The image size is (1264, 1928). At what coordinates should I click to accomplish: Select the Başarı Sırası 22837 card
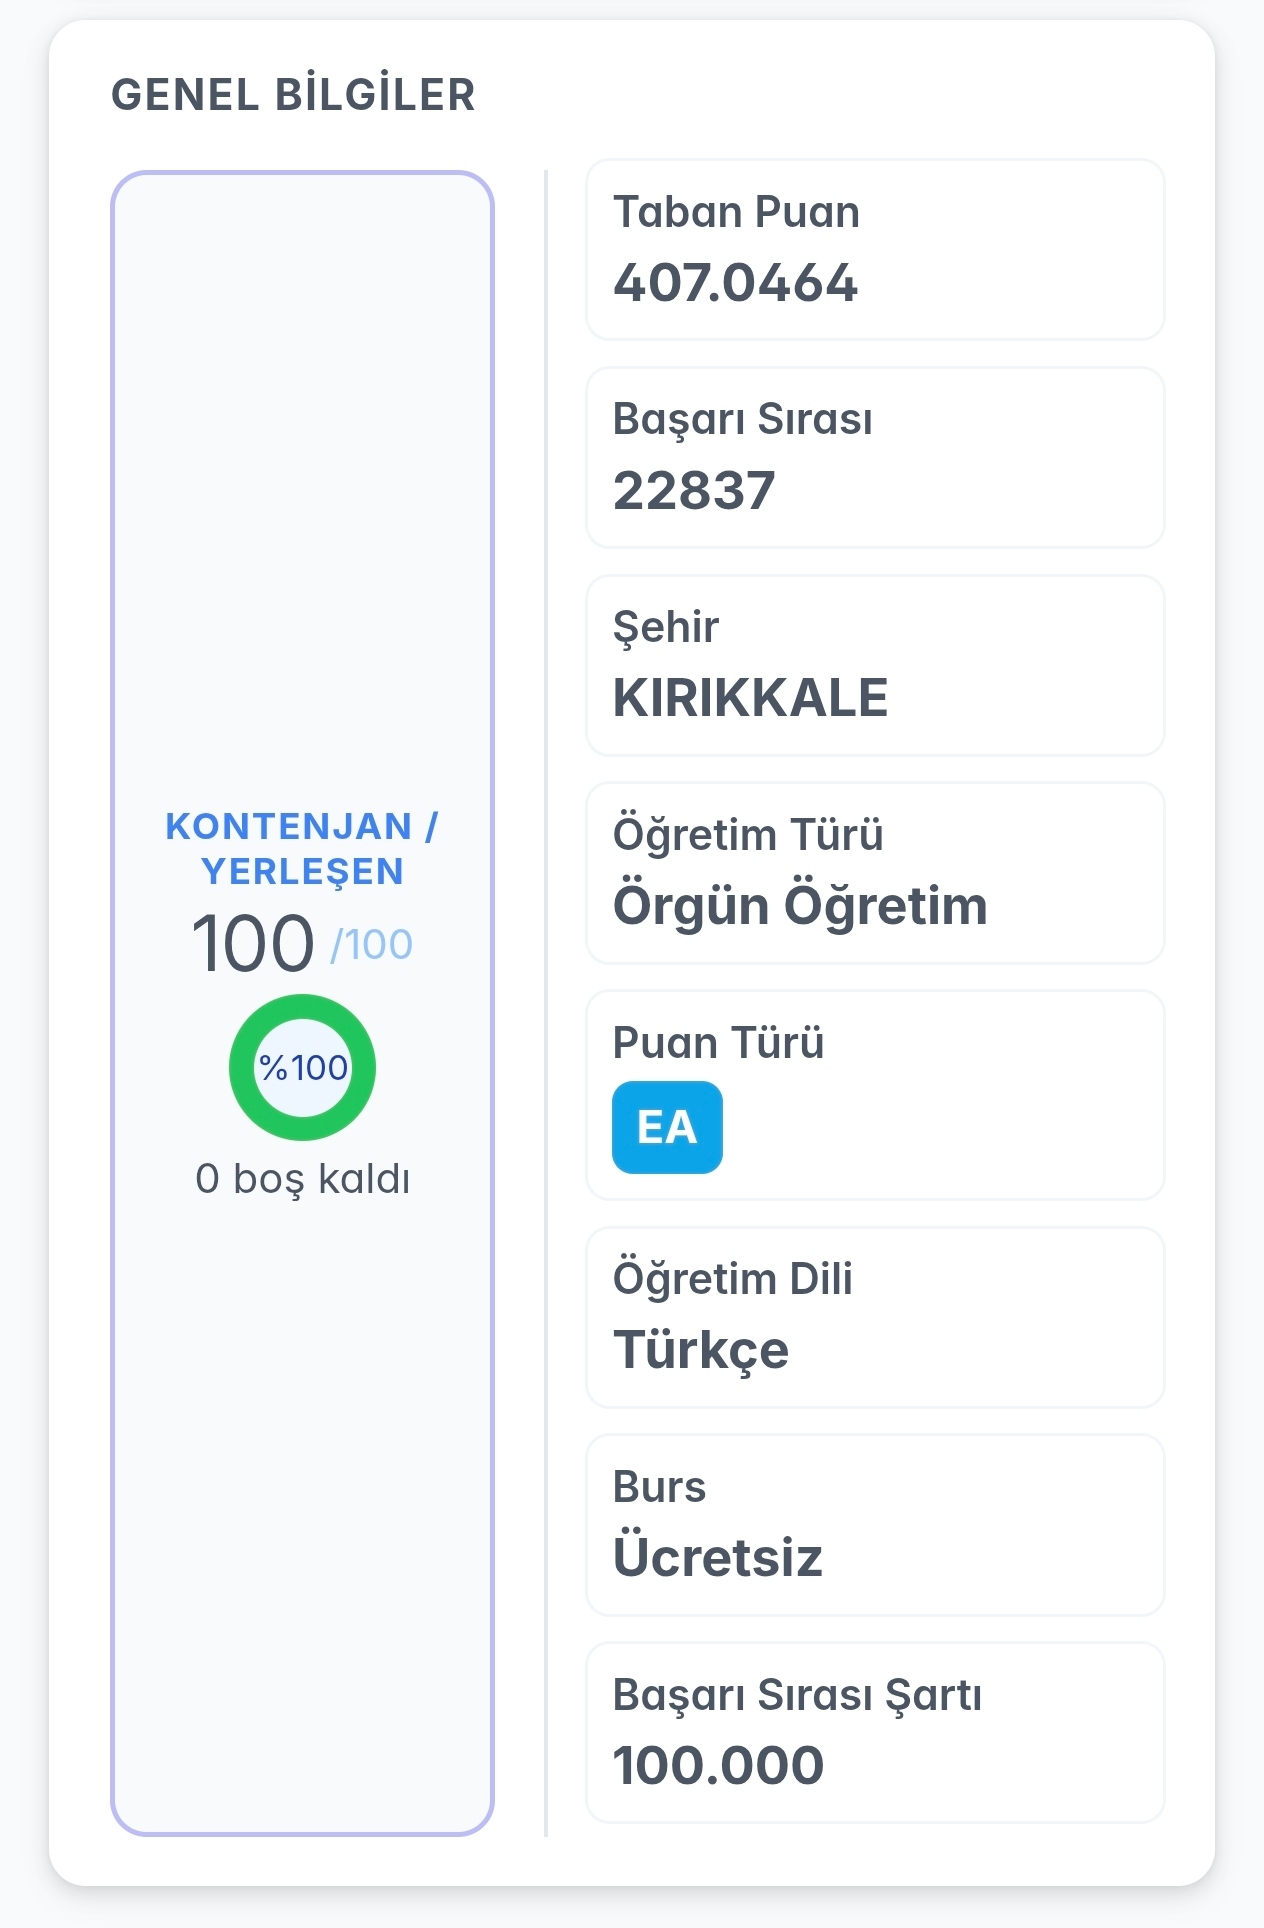(875, 458)
